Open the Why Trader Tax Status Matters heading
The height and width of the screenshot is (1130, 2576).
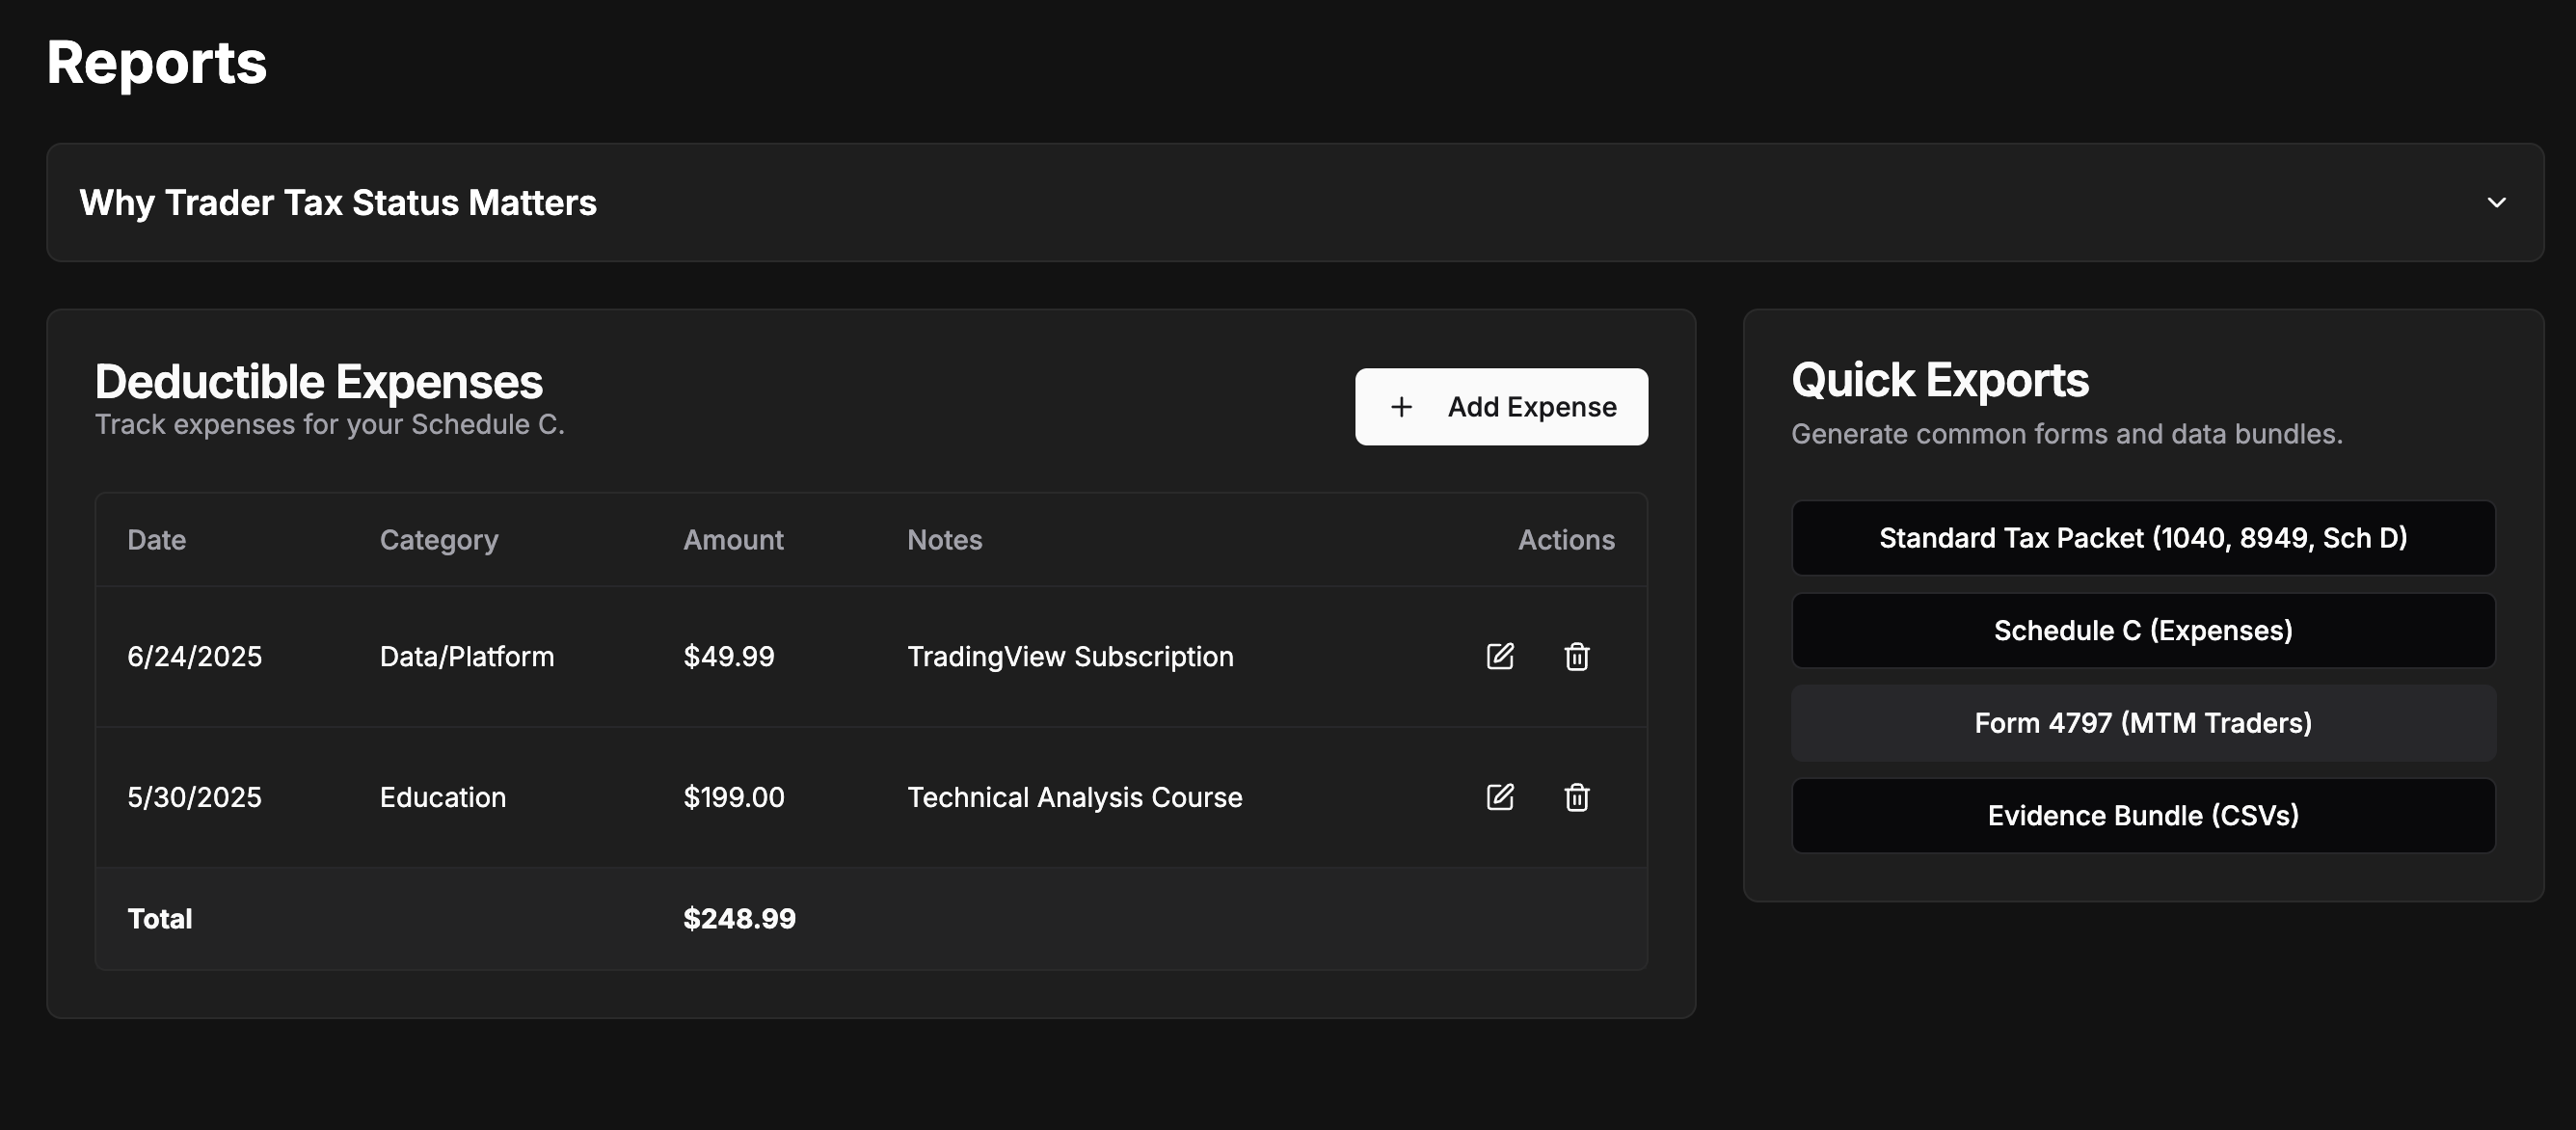point(338,203)
